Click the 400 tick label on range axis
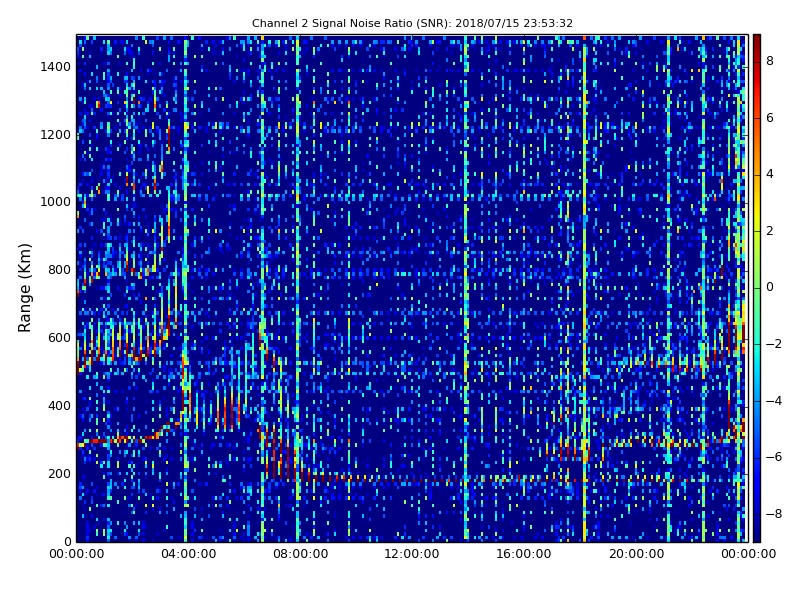800x600 pixels. click(x=59, y=406)
